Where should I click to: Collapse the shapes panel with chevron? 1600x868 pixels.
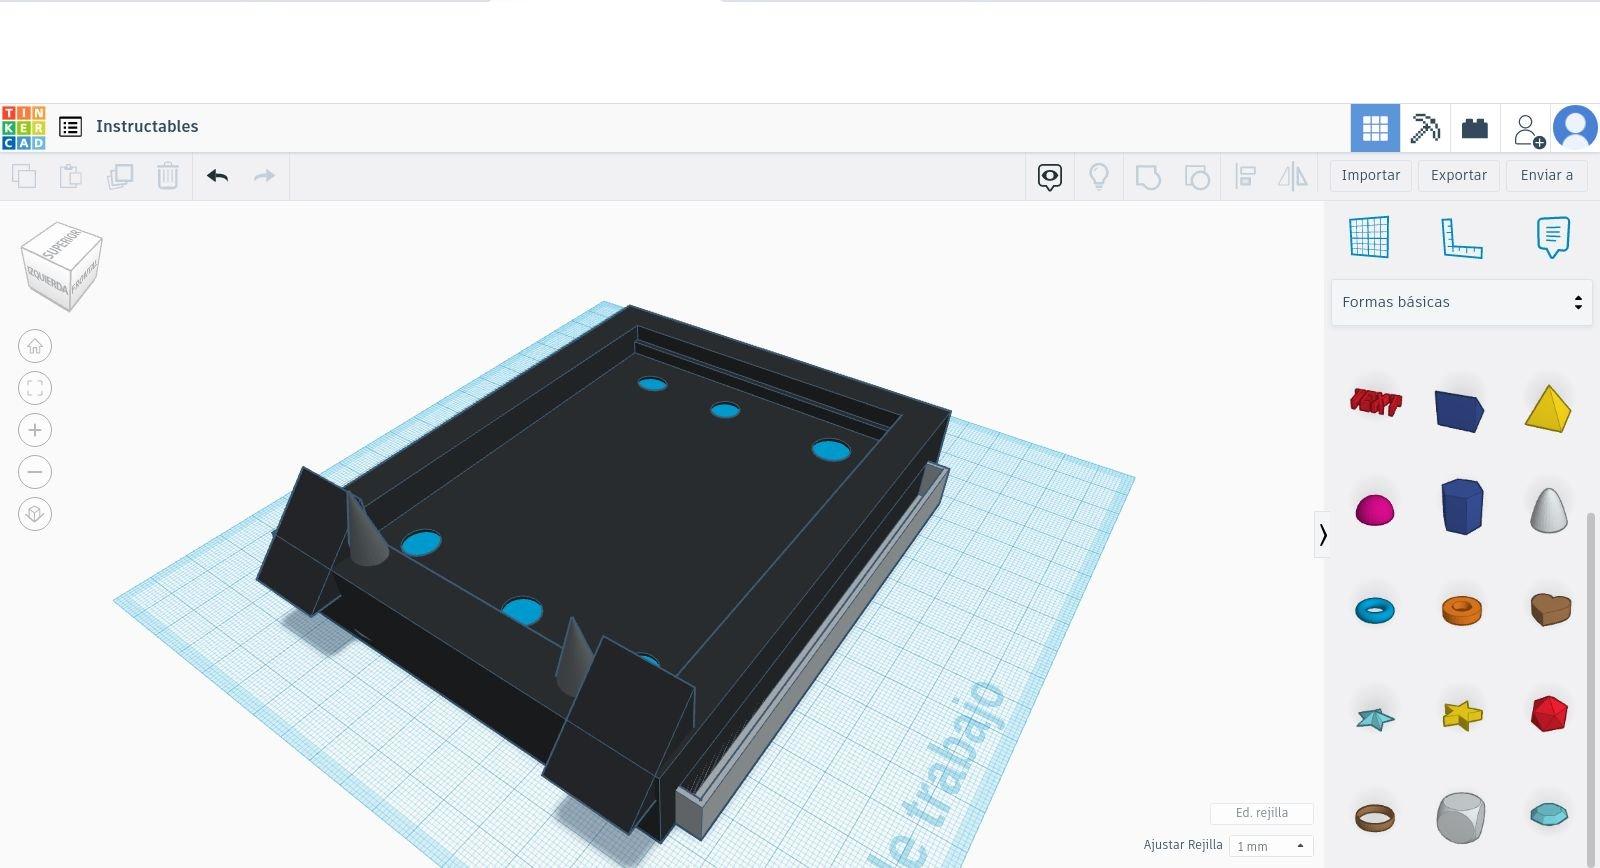[x=1322, y=535]
